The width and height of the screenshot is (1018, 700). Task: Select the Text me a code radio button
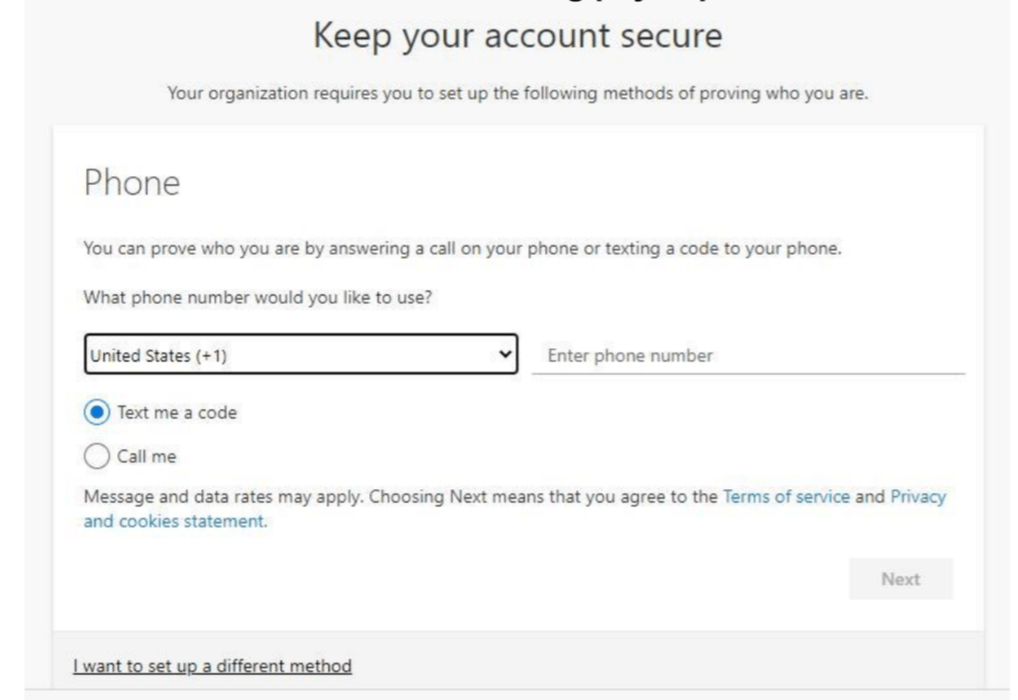coord(97,412)
